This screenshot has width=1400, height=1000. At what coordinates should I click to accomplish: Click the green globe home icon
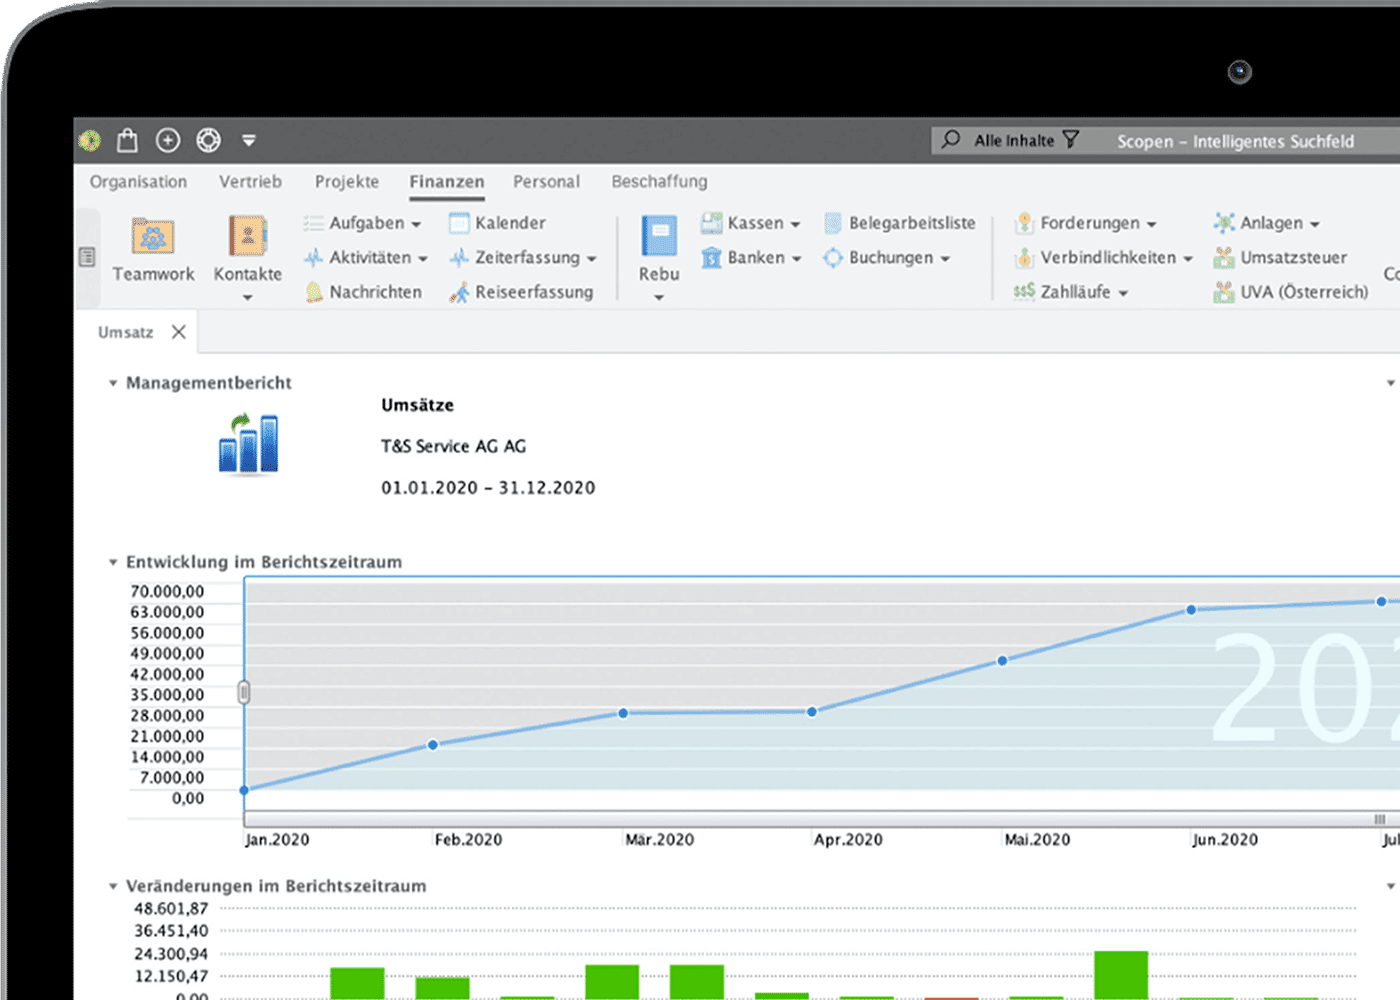pyautogui.click(x=90, y=141)
